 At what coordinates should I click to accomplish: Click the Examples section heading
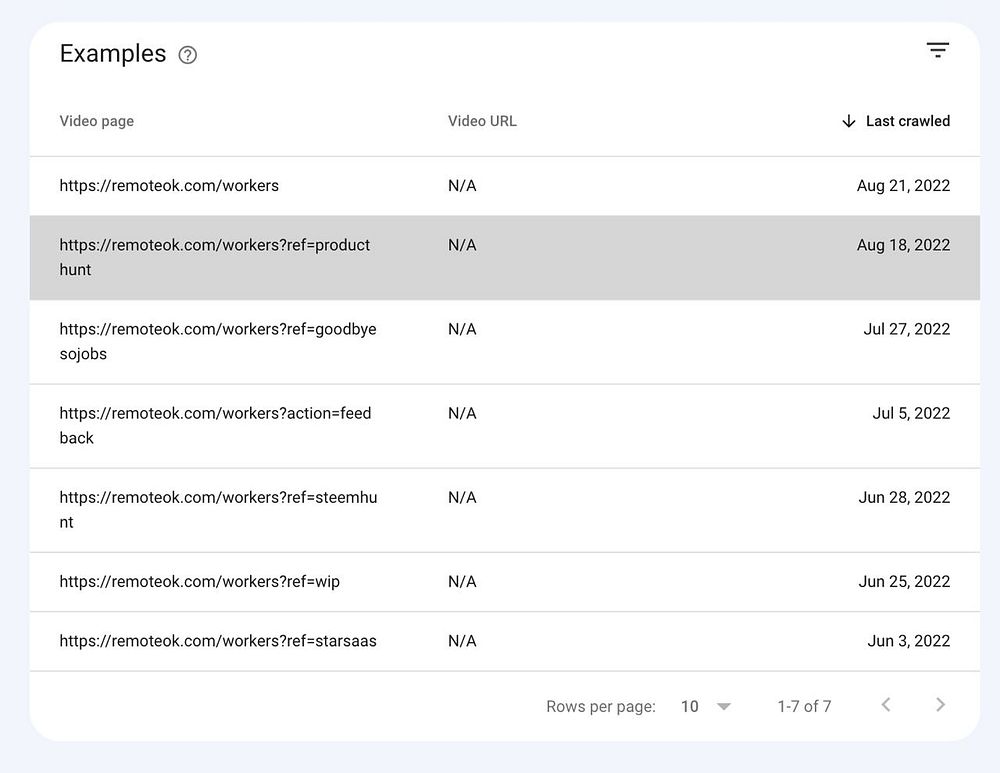click(113, 54)
